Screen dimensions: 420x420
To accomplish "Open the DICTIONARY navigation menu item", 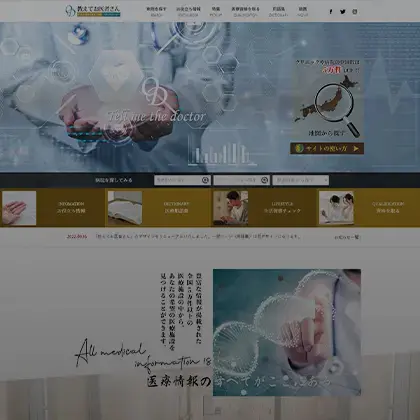I will click(278, 12).
